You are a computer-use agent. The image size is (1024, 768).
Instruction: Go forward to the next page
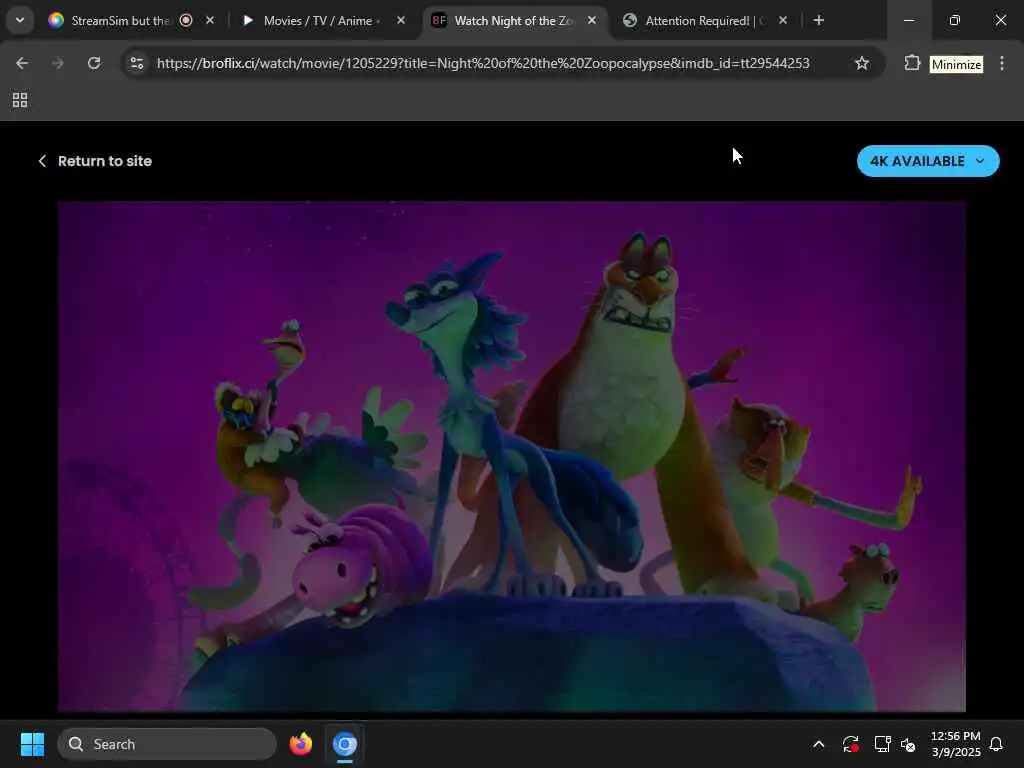pos(58,63)
